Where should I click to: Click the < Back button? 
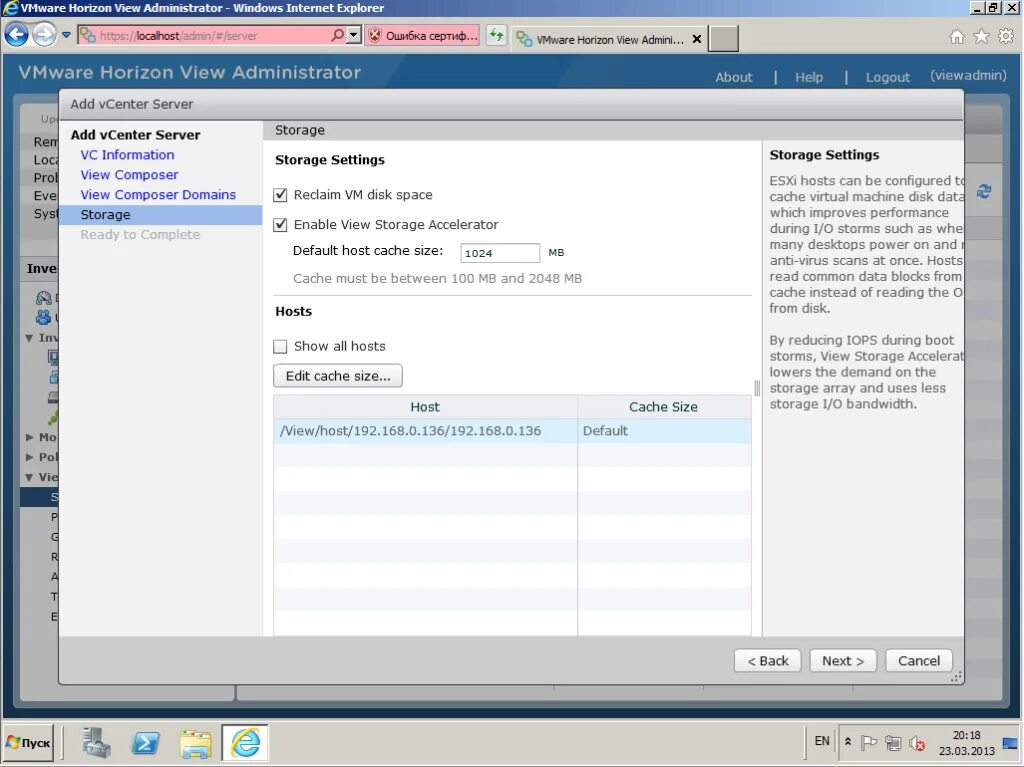[x=768, y=661]
